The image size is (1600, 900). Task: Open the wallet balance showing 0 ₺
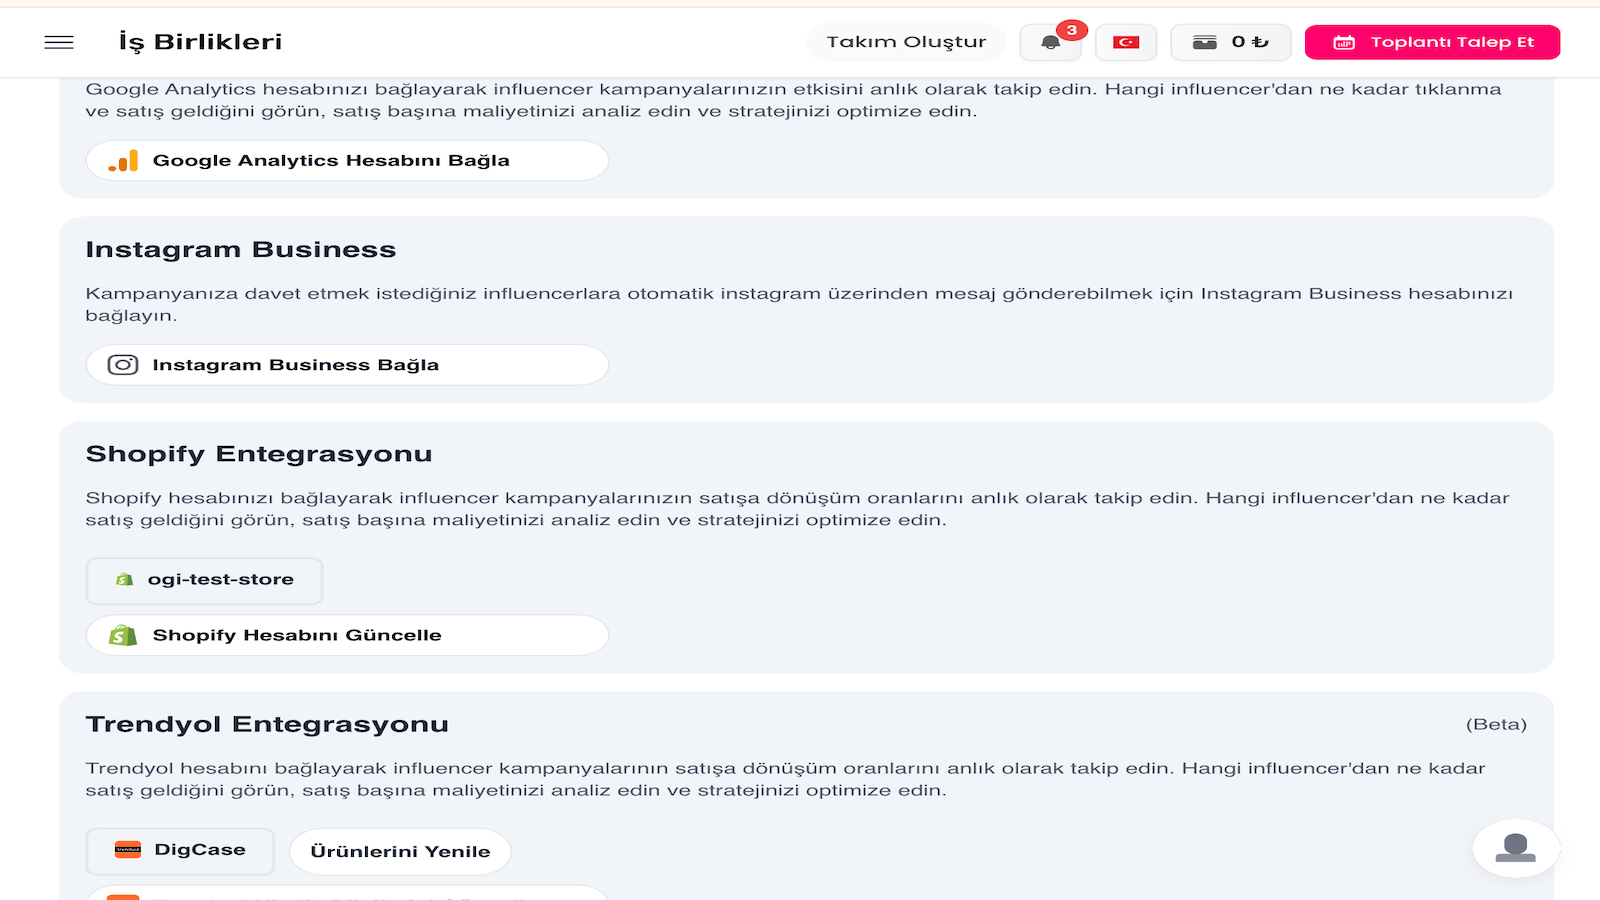pos(1231,42)
